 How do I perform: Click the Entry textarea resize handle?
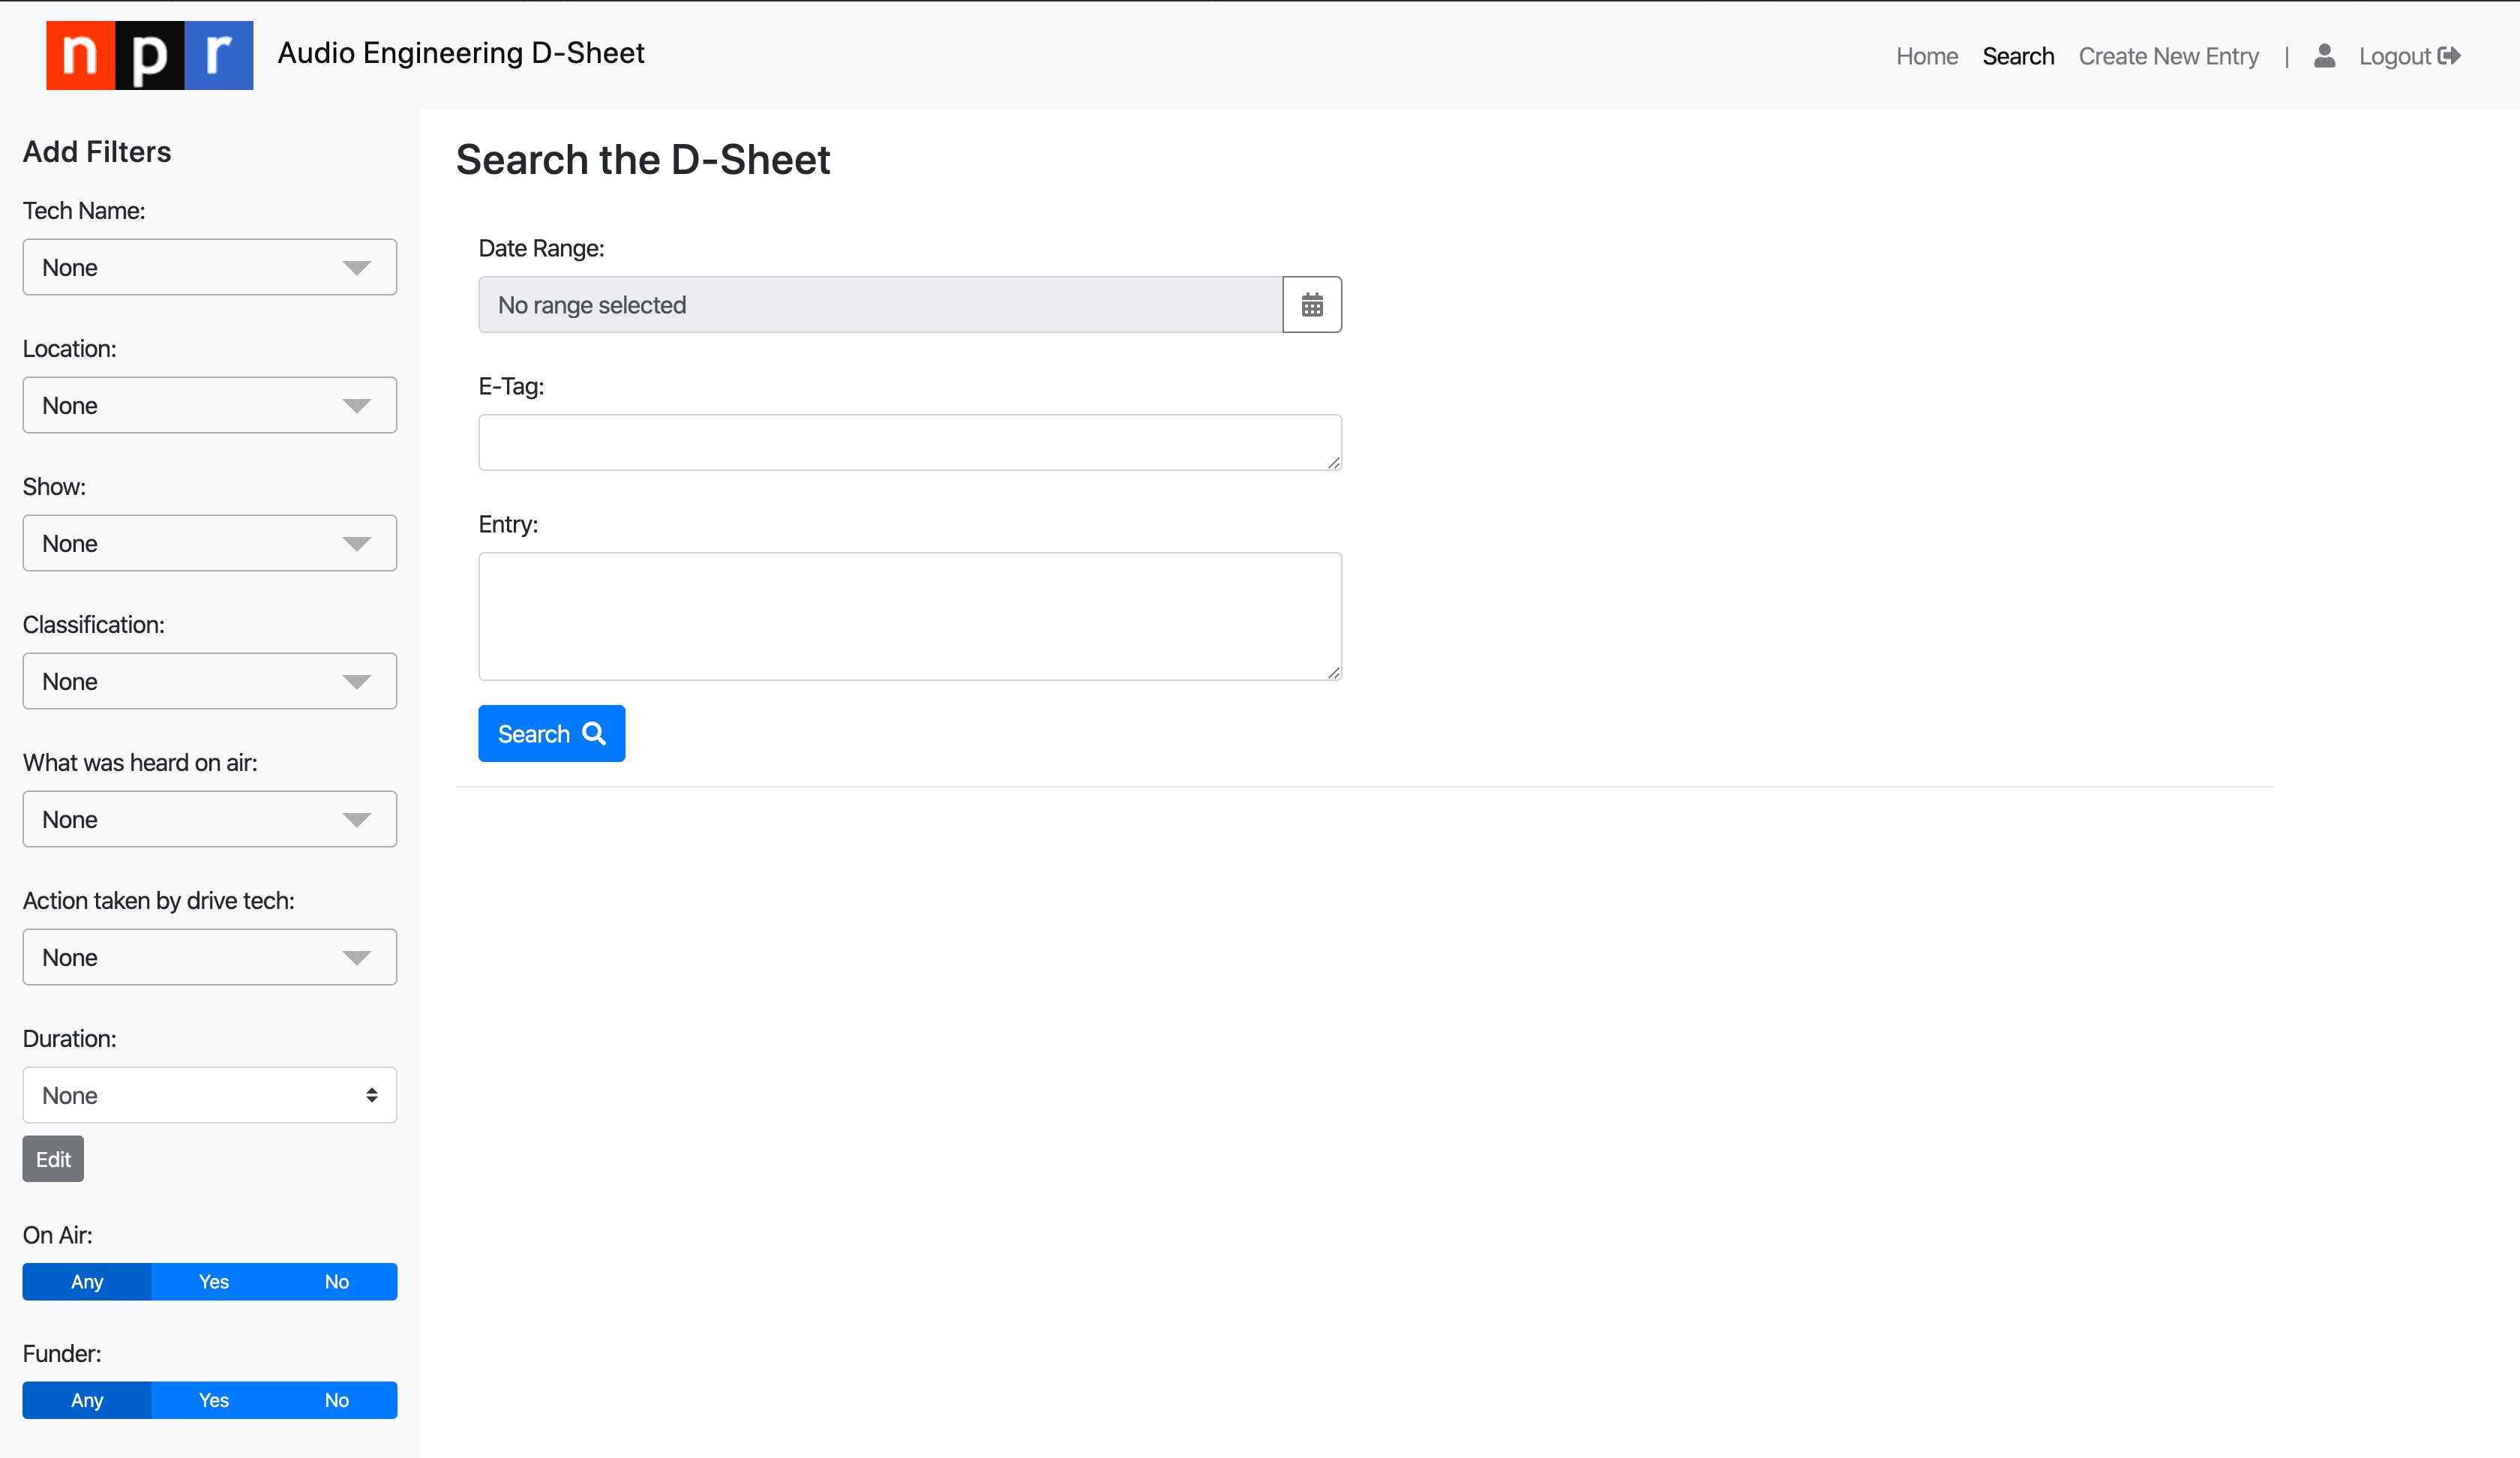[x=1334, y=673]
